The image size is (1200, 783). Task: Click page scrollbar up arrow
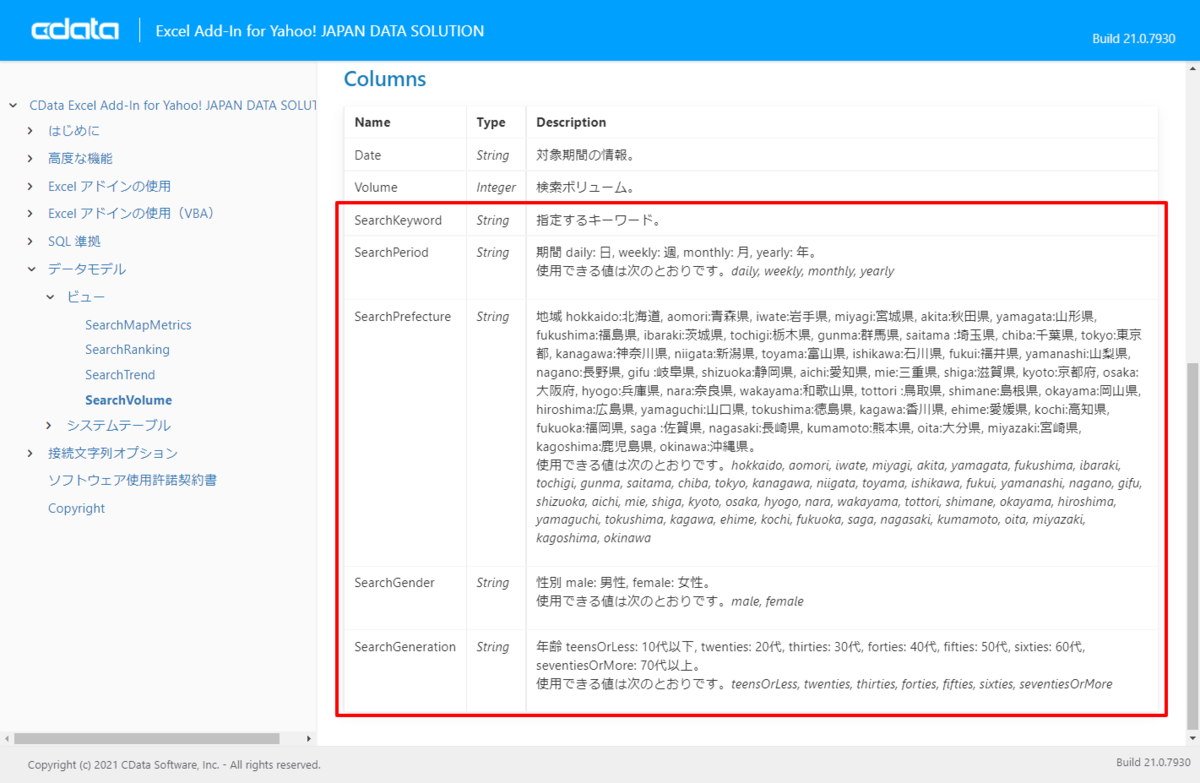[1193, 67]
